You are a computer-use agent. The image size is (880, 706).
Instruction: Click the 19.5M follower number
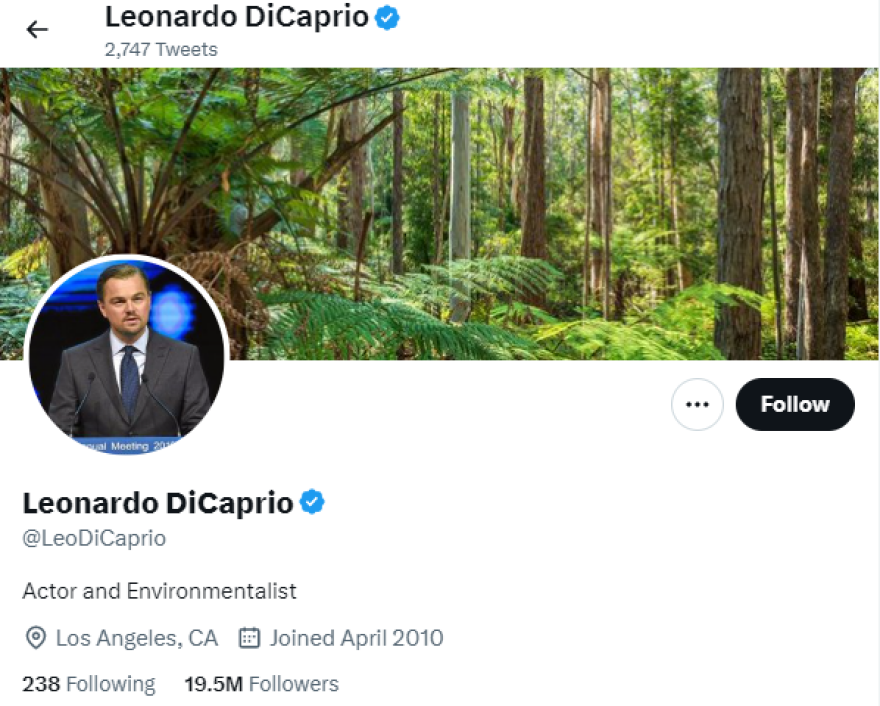[x=213, y=684]
